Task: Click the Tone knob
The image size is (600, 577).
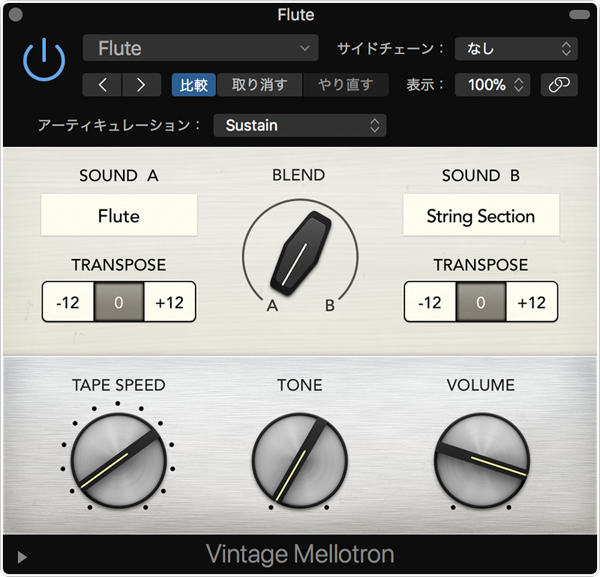Action: click(300, 460)
